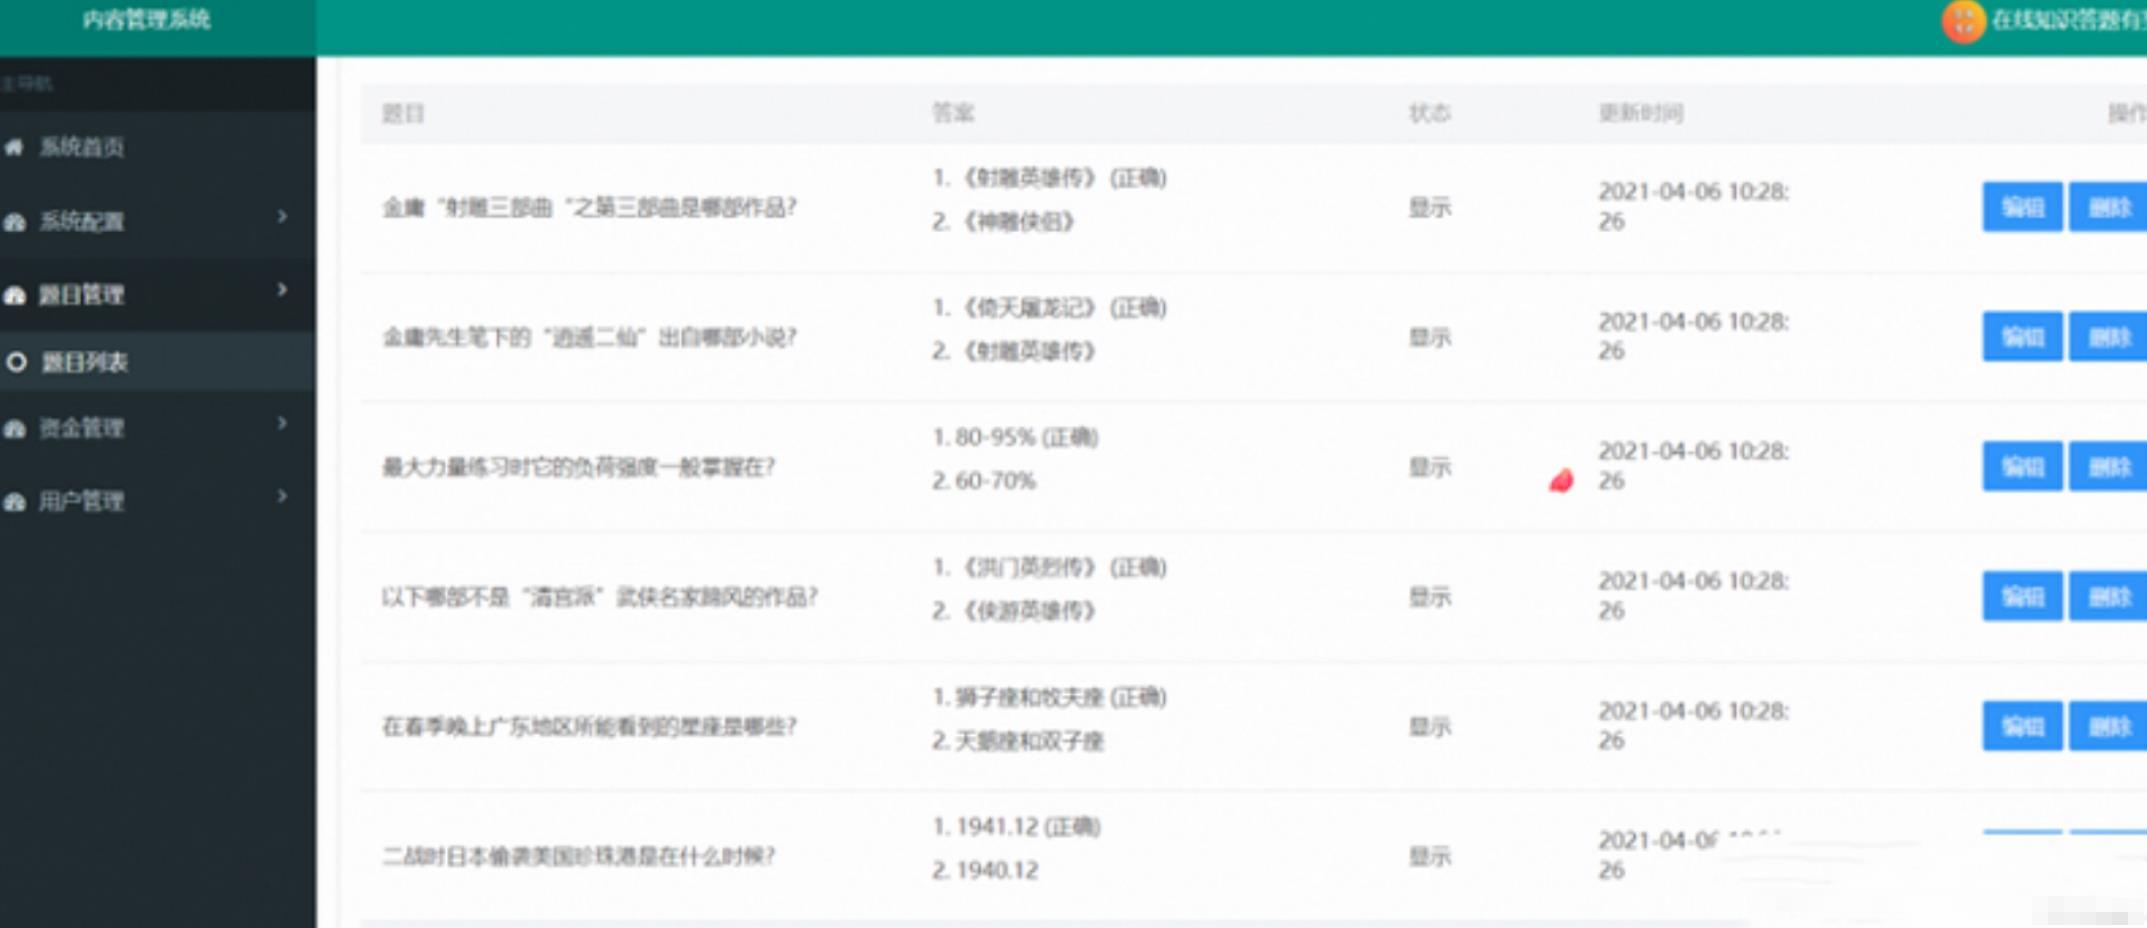
Task: Click 显示 status in 珍珠港 row
Action: [1430, 856]
